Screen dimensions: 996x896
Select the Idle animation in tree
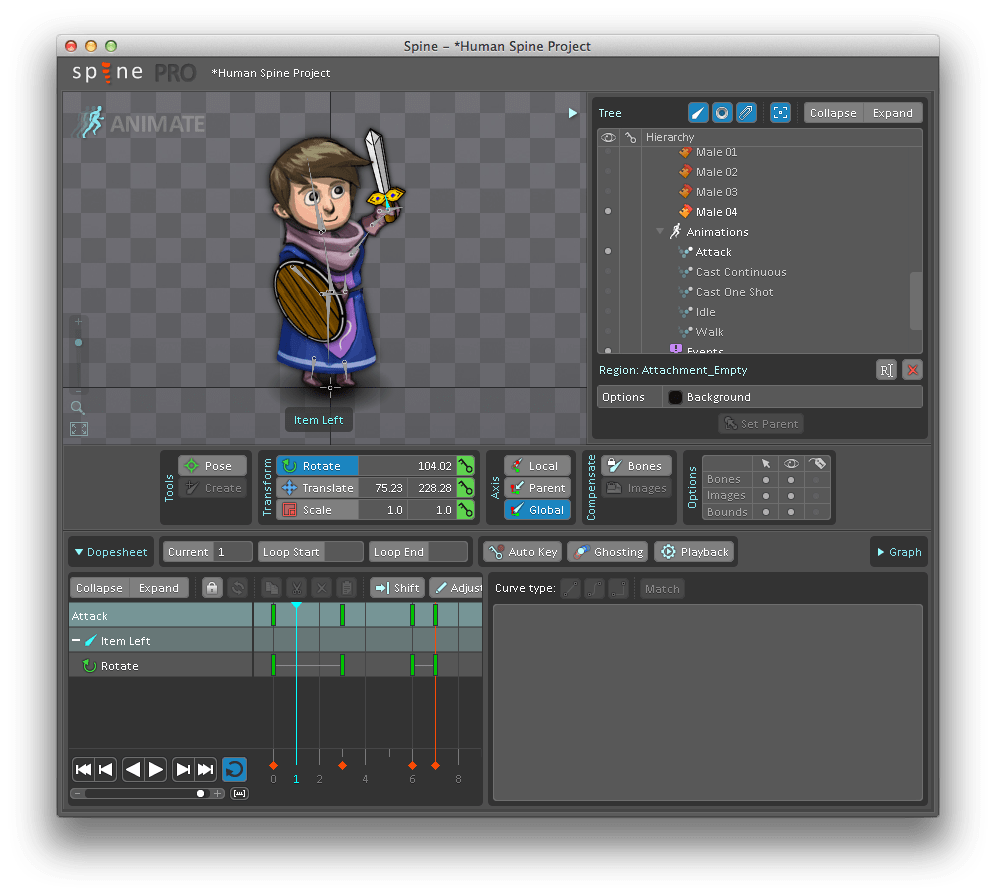pos(705,312)
